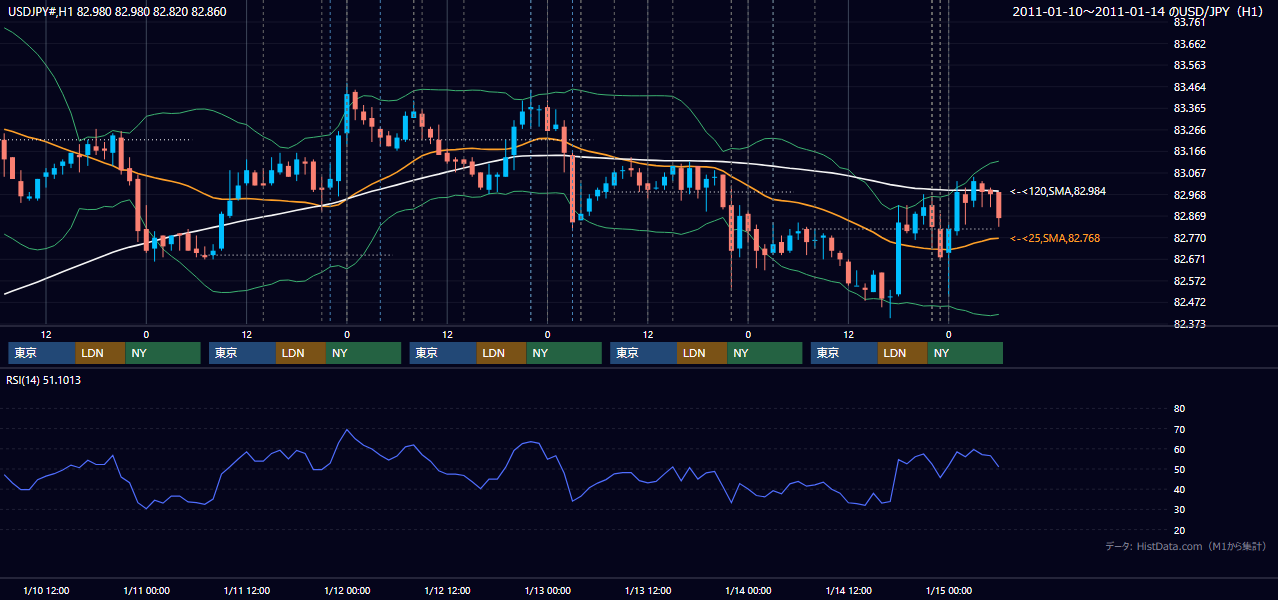This screenshot has height=600, width=1278.
Task: Select price level 83.067 on the axis
Action: [1190, 173]
